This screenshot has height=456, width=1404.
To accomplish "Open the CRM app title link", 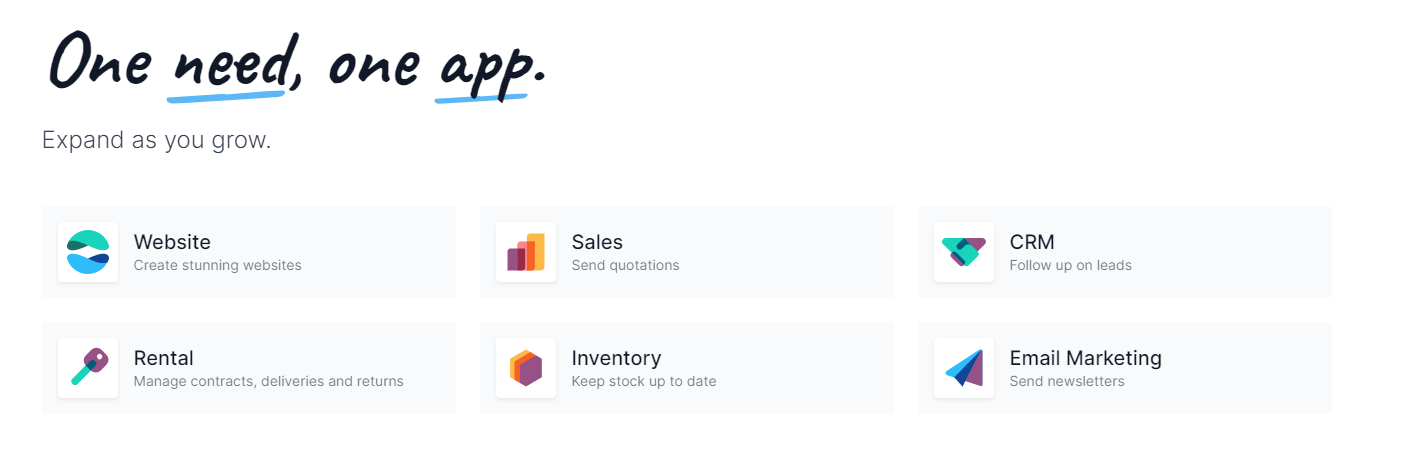I will 1032,242.
